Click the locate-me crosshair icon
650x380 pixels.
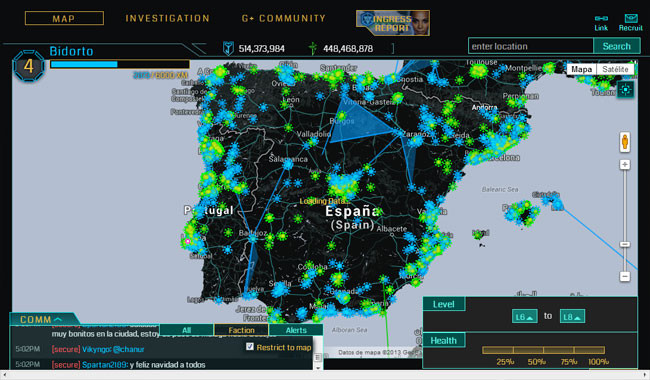(x=625, y=89)
